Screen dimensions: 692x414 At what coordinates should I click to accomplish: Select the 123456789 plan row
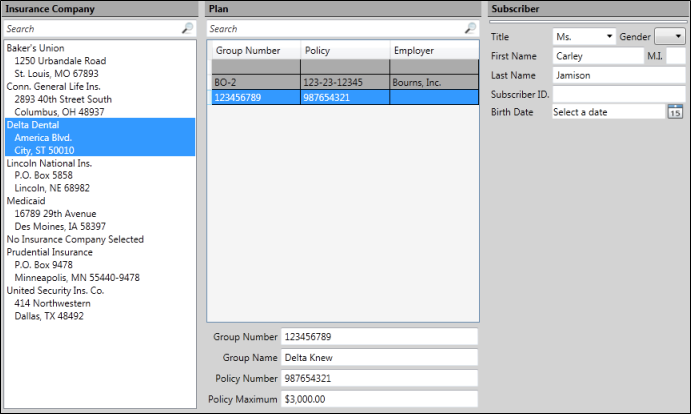345,98
